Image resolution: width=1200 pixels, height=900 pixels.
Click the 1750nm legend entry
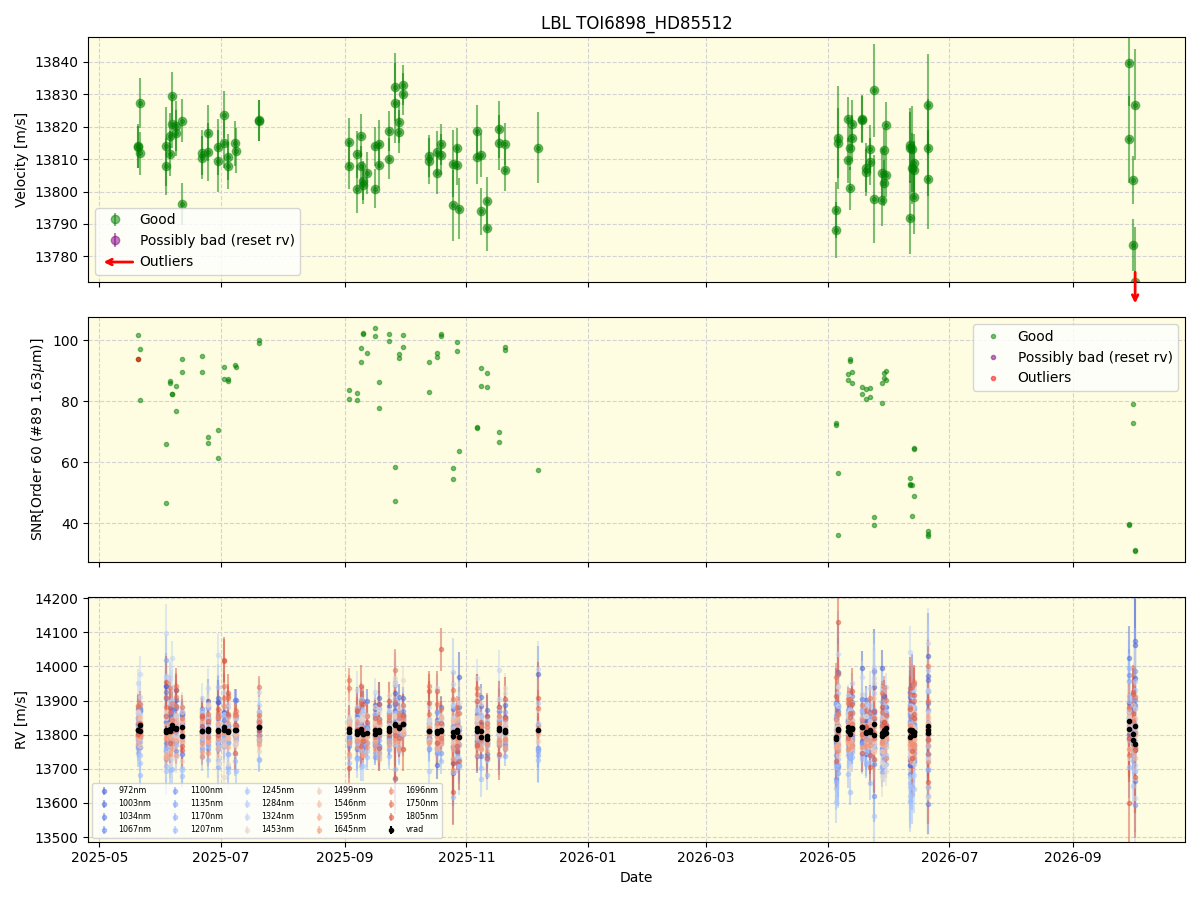422,803
